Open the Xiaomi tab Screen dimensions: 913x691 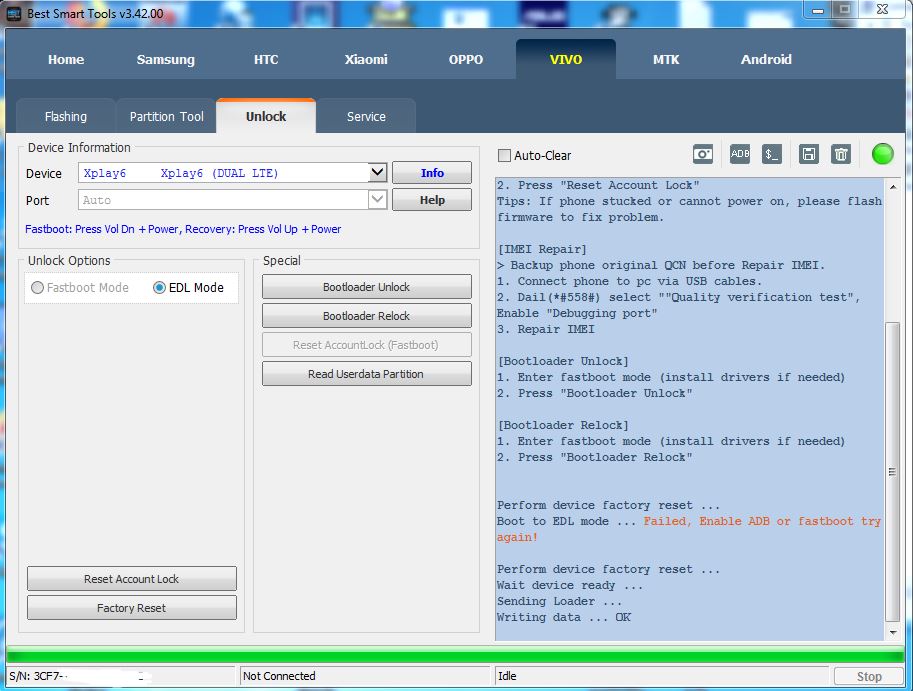366,59
